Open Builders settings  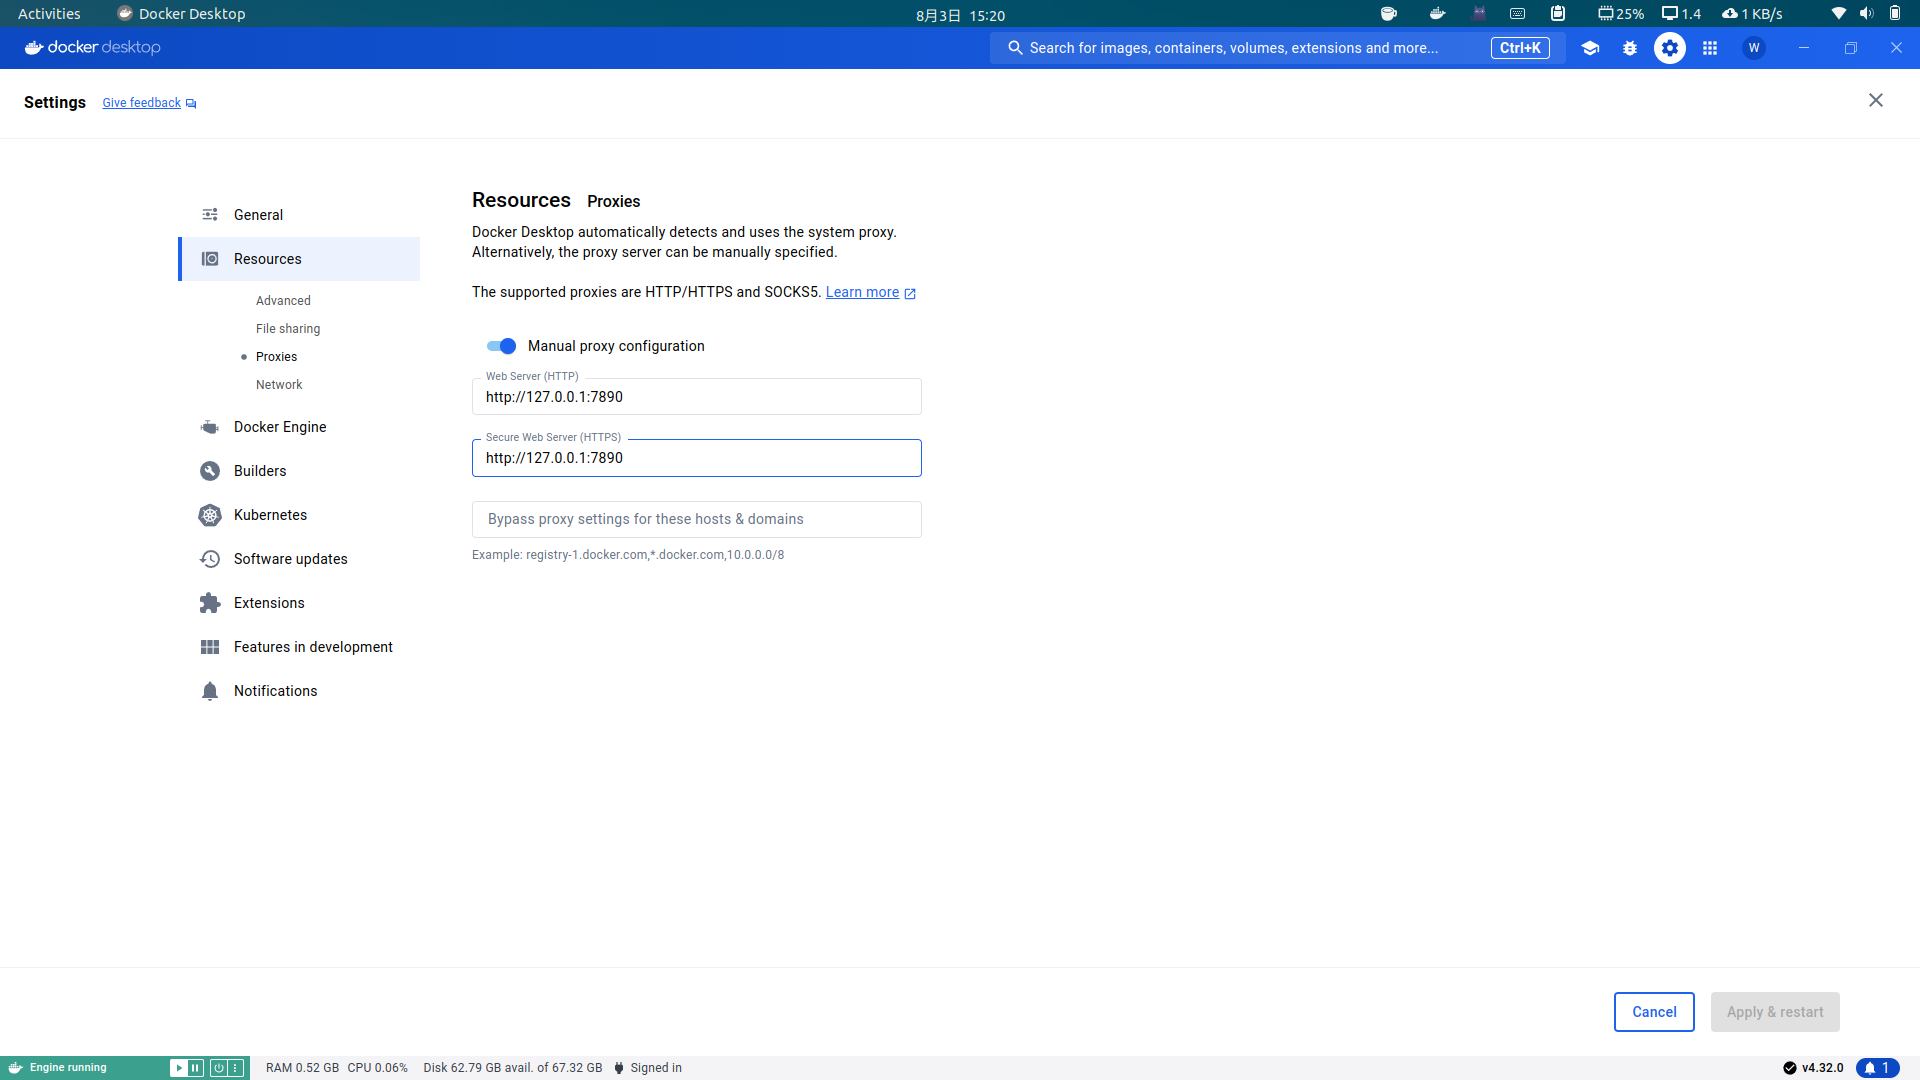300,471
